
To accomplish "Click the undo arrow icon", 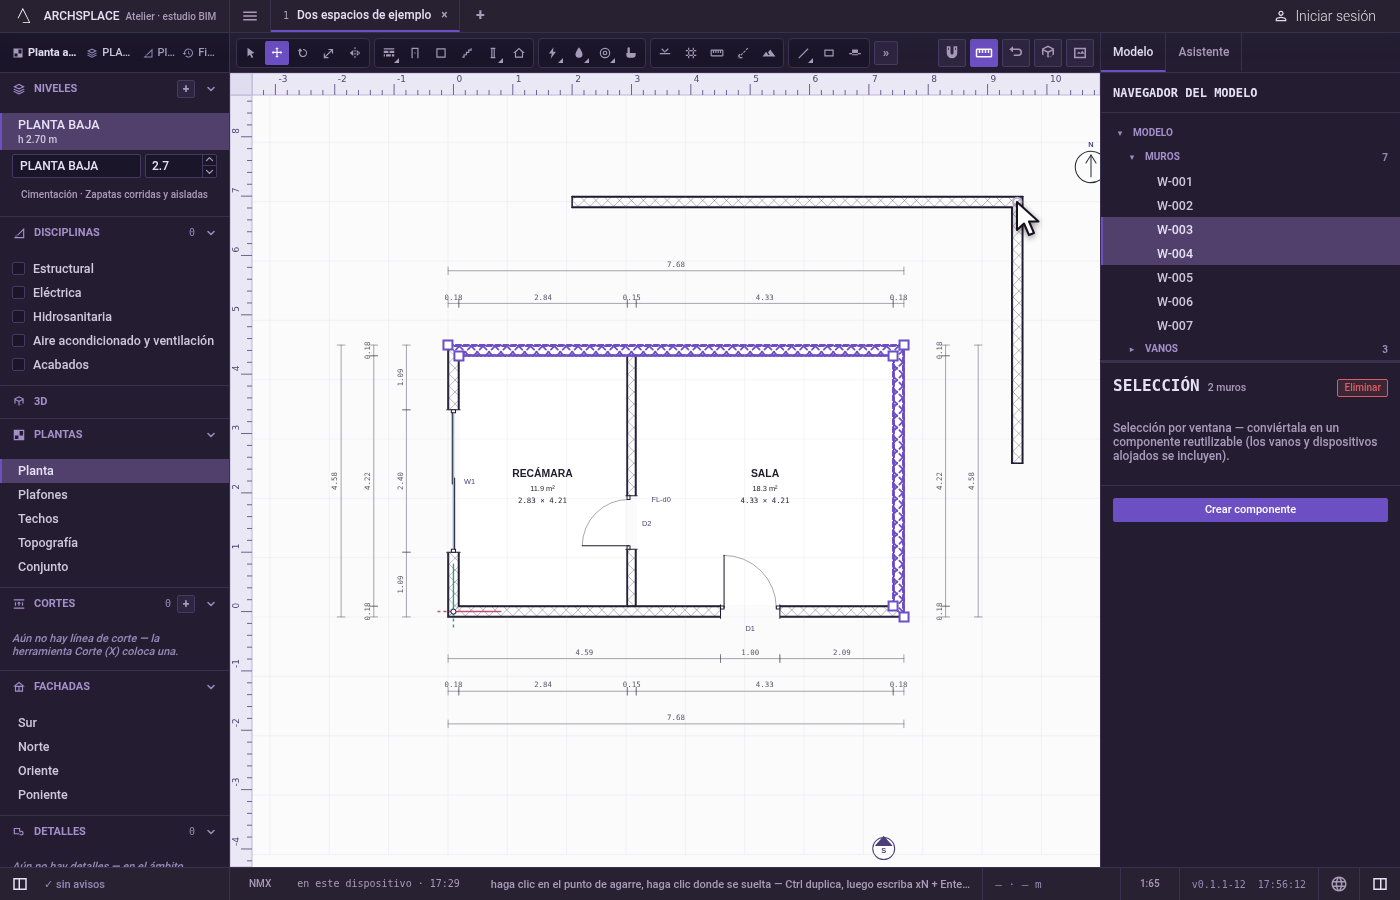I will (x=1016, y=53).
